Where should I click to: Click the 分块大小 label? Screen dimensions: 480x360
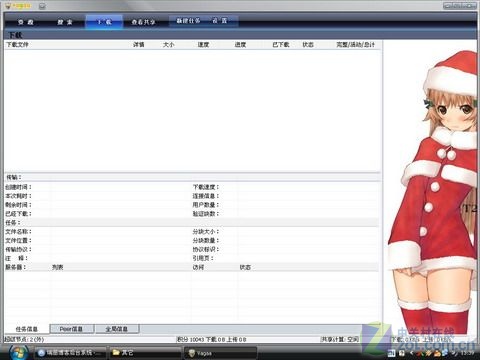206,231
